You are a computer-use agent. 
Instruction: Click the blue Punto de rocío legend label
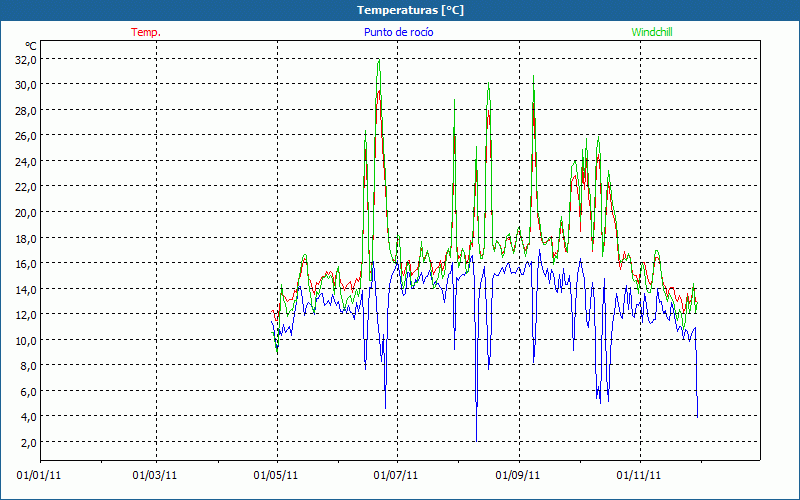(398, 32)
